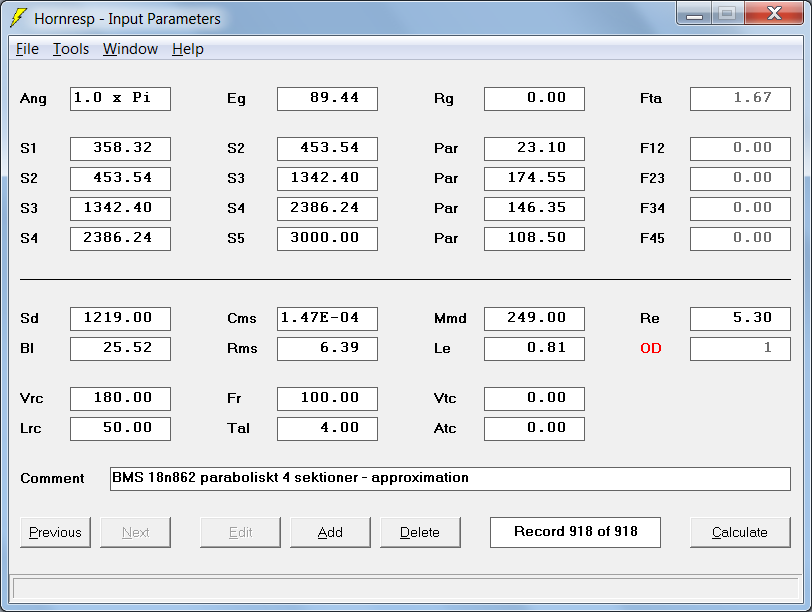Screen dimensions: 812x612
Task: Click the red OD label
Action: tap(651, 348)
